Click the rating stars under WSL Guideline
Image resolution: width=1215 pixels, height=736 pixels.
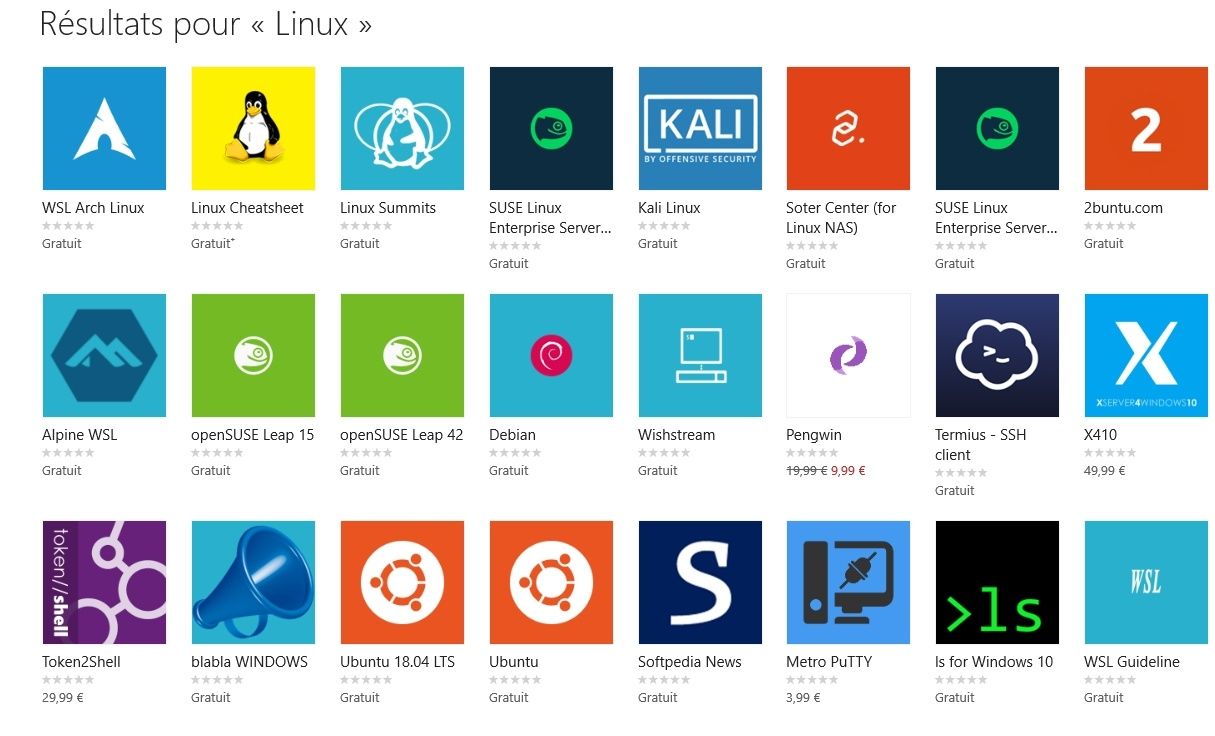tap(1110, 680)
